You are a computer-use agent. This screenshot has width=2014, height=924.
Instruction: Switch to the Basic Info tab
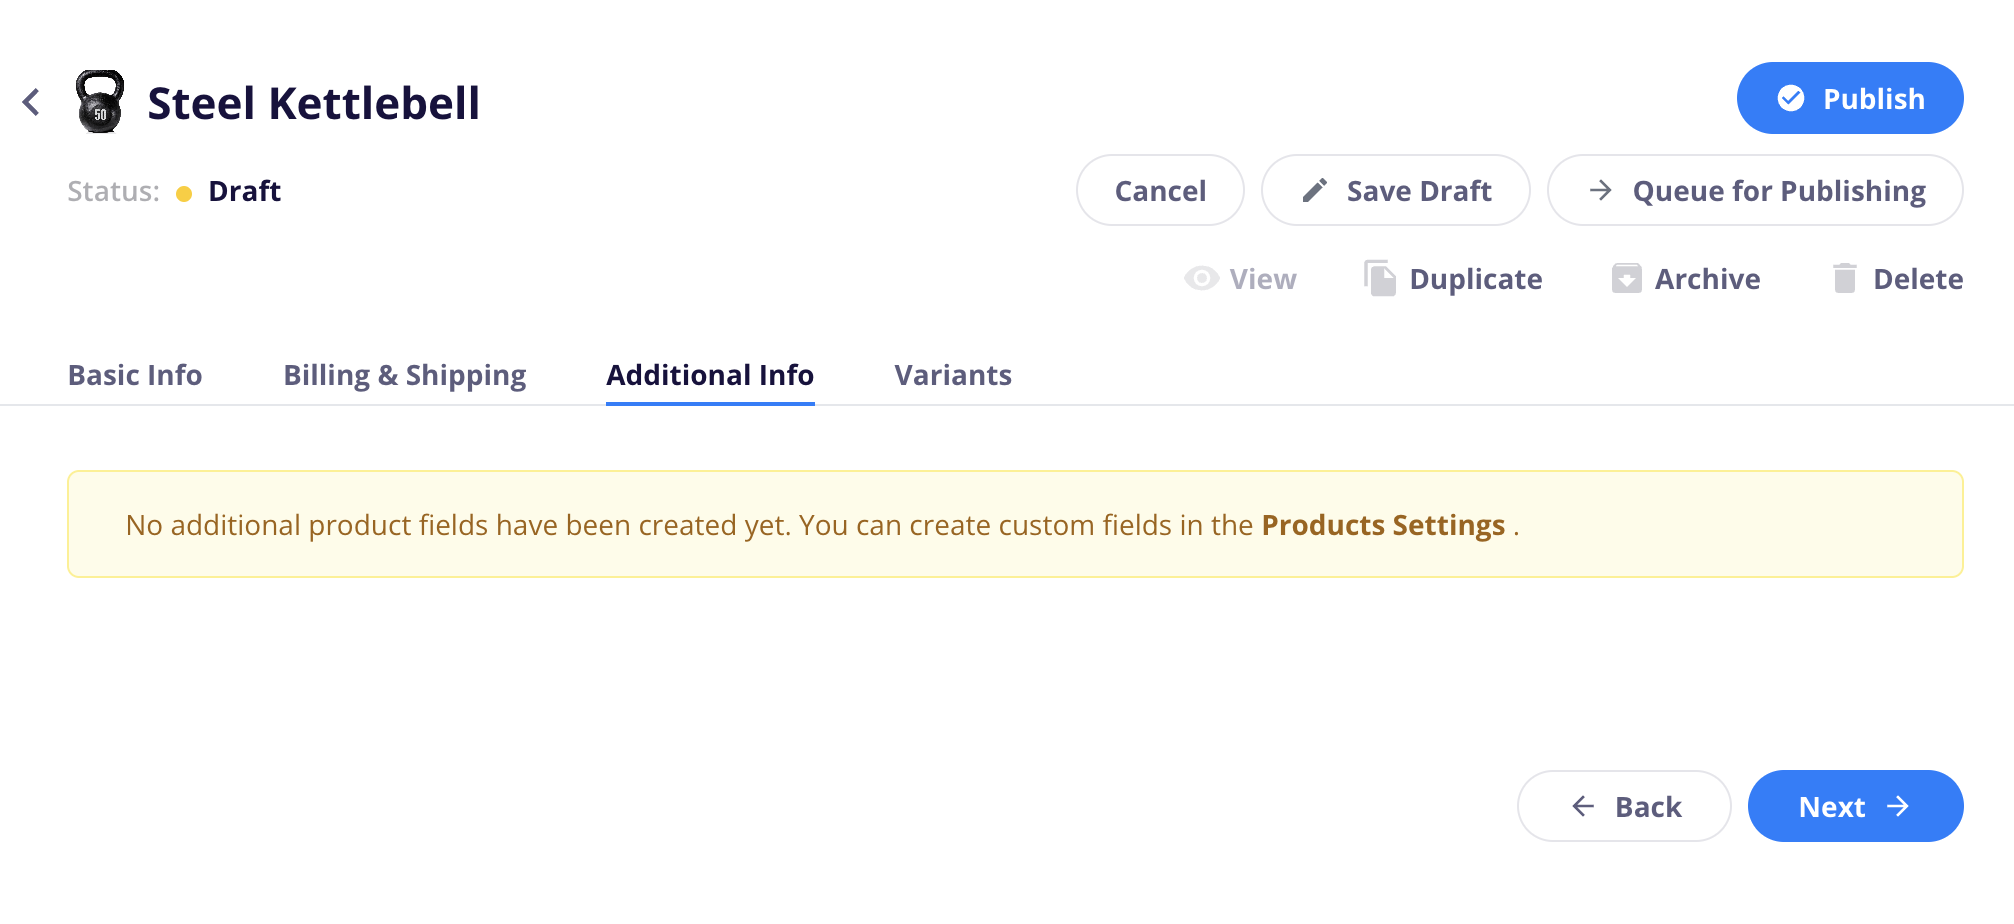tap(135, 375)
